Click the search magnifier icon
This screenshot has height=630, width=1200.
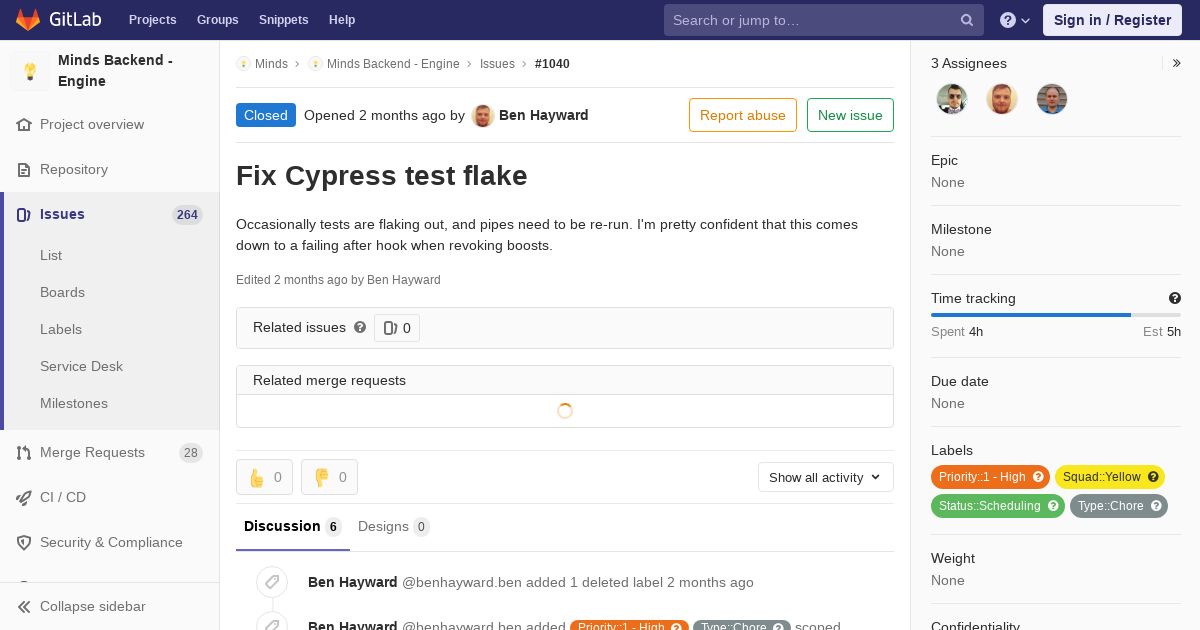[x=967, y=20]
